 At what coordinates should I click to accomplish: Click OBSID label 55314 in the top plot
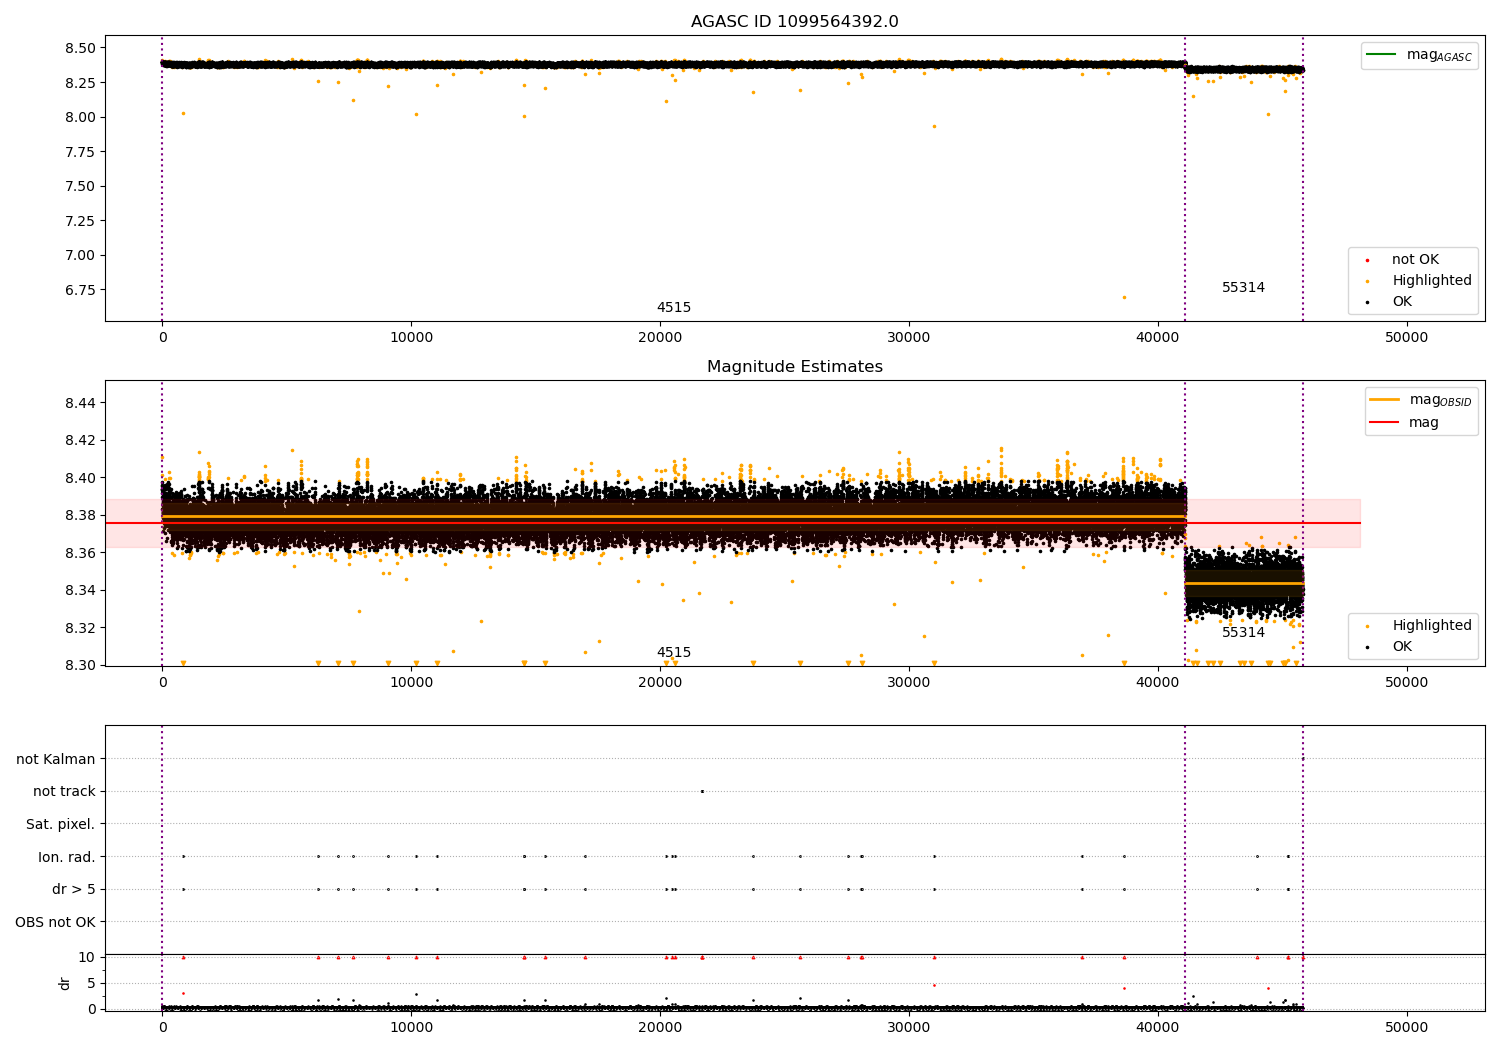(x=1243, y=288)
